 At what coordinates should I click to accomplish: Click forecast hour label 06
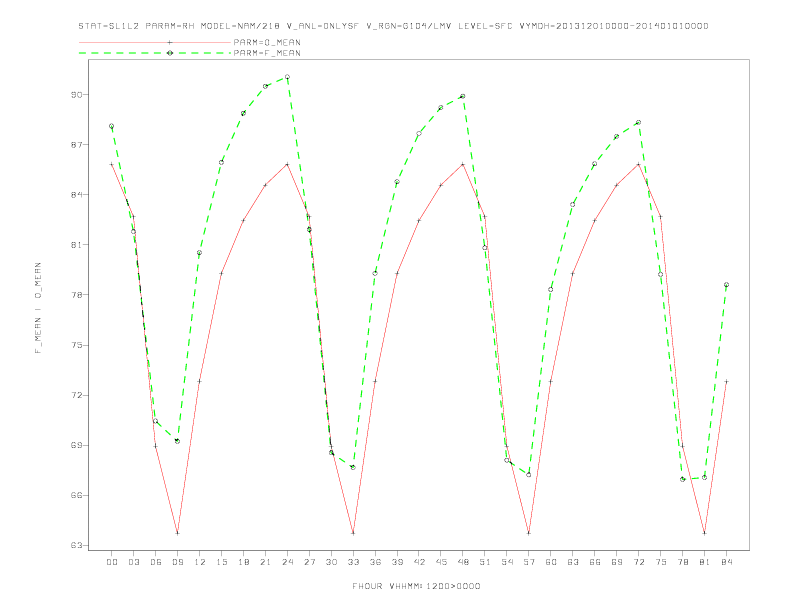[x=156, y=562]
